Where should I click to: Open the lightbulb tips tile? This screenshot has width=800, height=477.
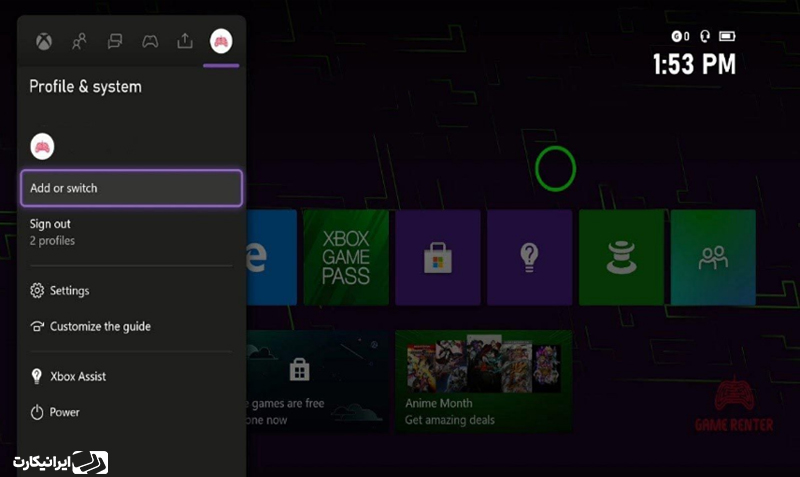point(529,257)
